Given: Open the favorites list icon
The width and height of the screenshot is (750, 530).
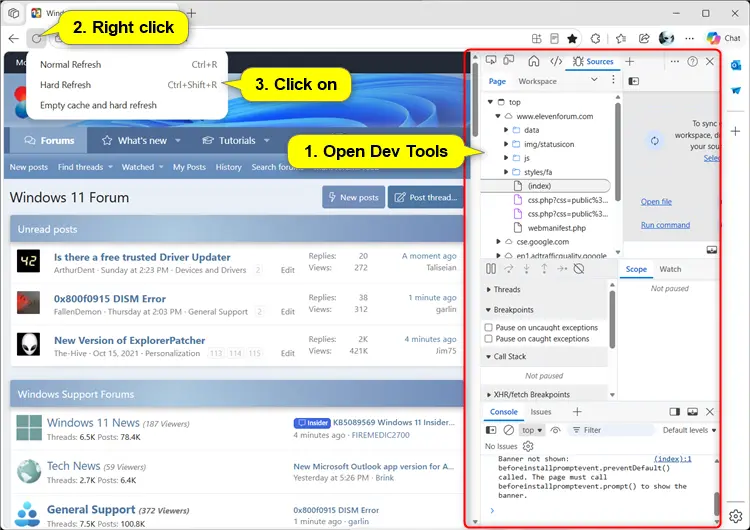Looking at the screenshot, I should click(621, 39).
